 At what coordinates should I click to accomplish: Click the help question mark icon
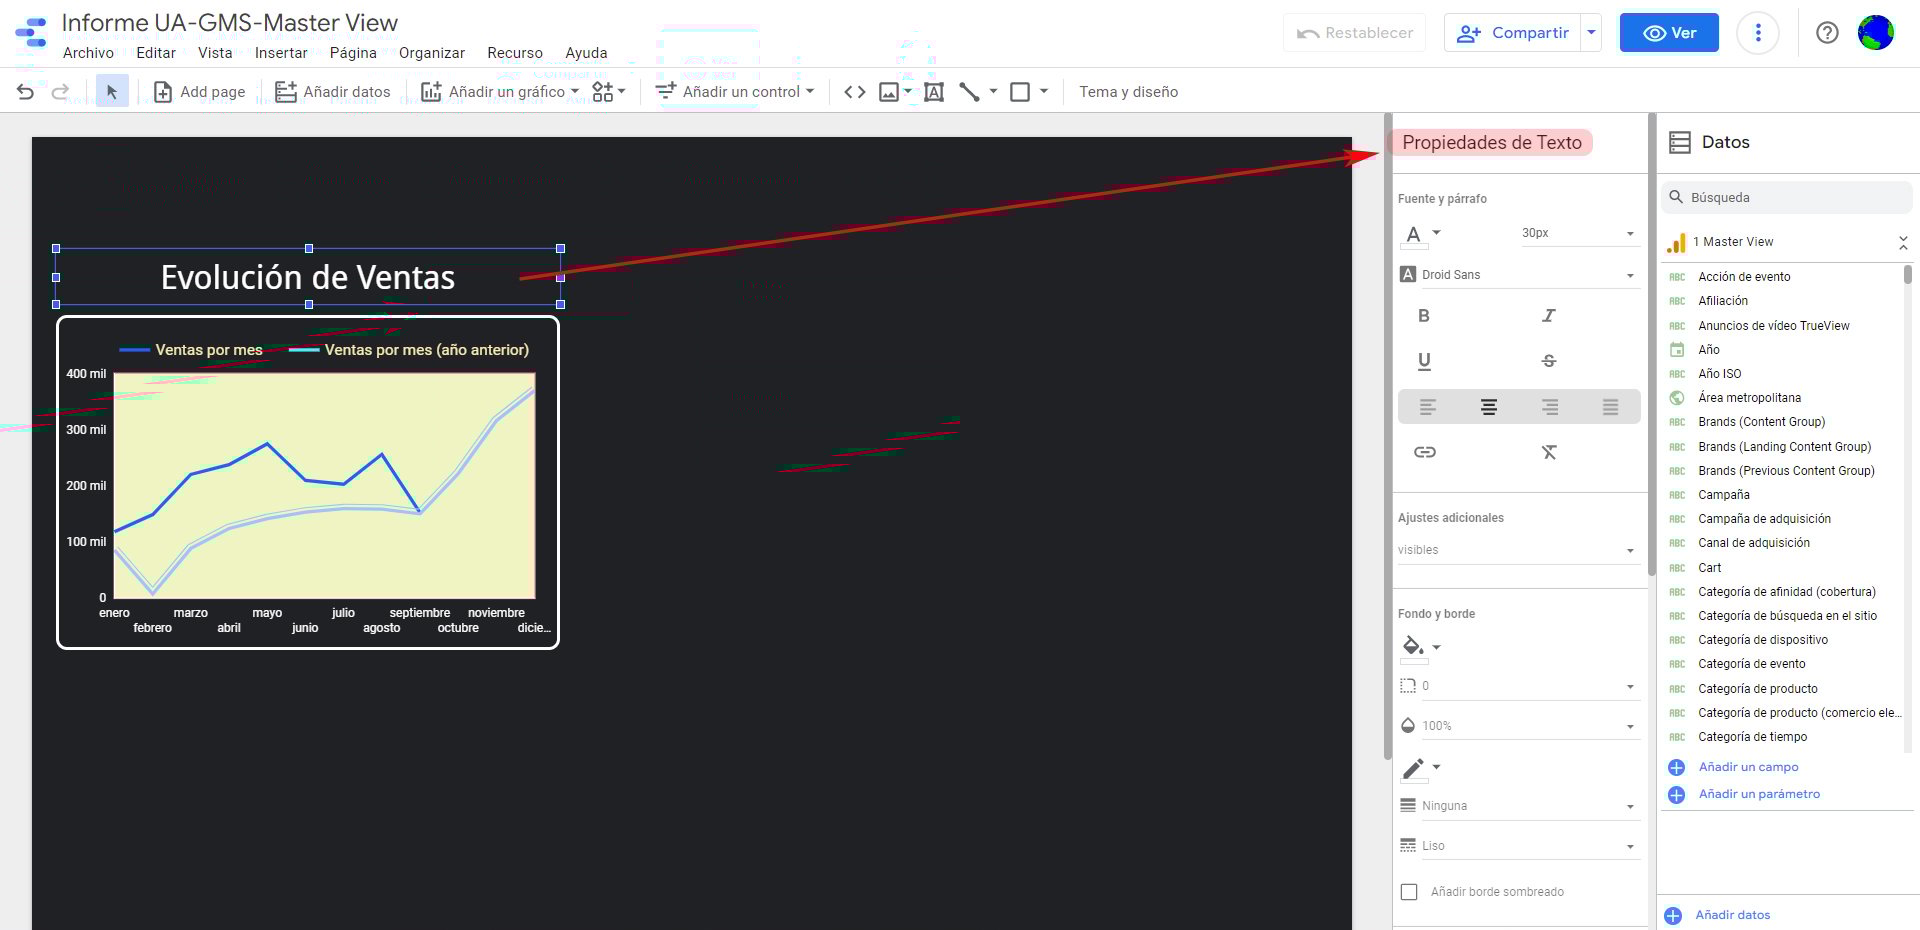[x=1827, y=33]
